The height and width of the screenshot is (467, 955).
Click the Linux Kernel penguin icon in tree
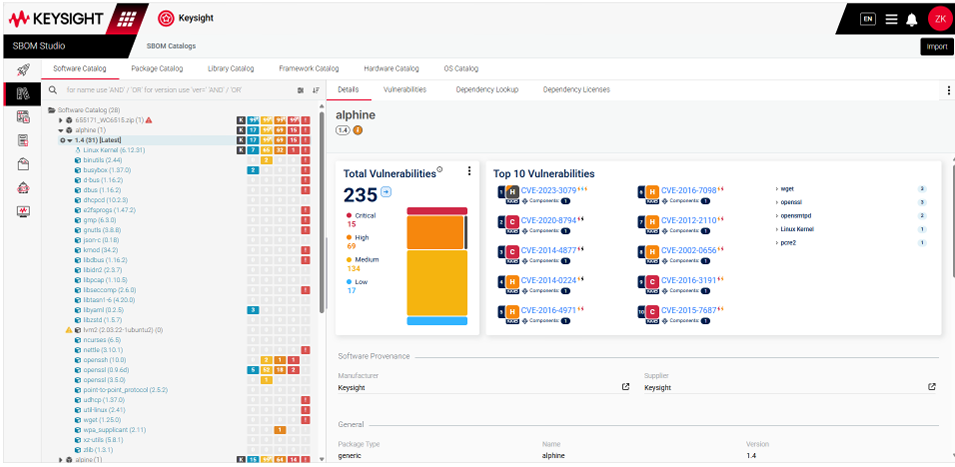[77, 150]
